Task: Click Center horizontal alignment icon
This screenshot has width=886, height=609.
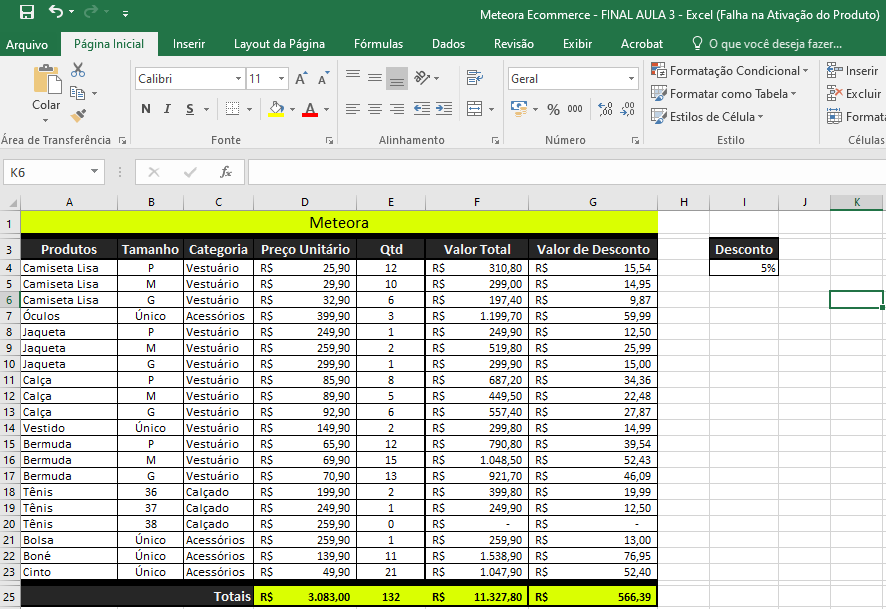Action: pyautogui.click(x=375, y=109)
